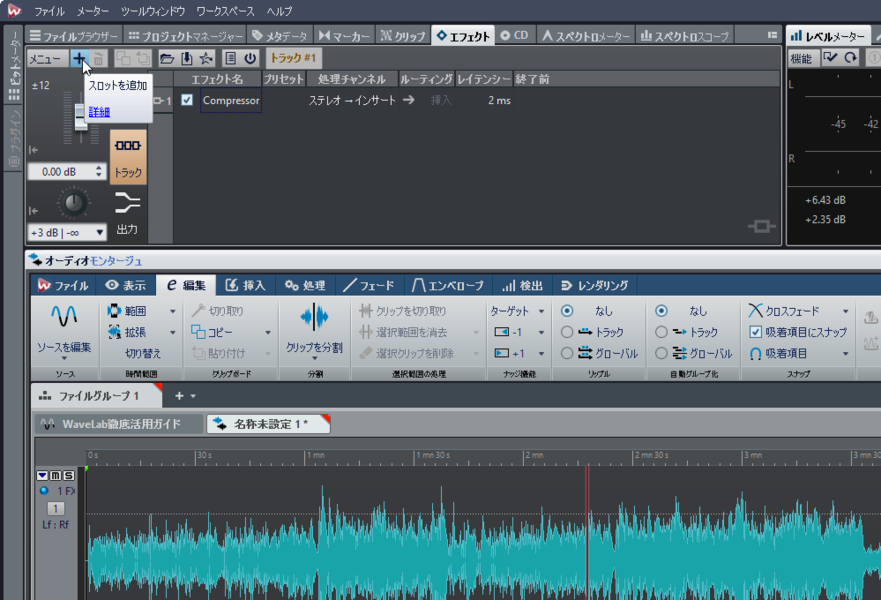The image size is (881, 600).
Task: Click the paste icon in the effect toolbar
Action: click(x=143, y=58)
